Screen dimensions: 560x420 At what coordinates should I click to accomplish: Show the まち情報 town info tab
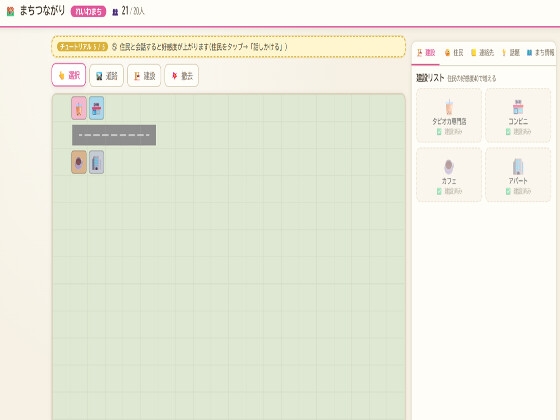[540, 53]
